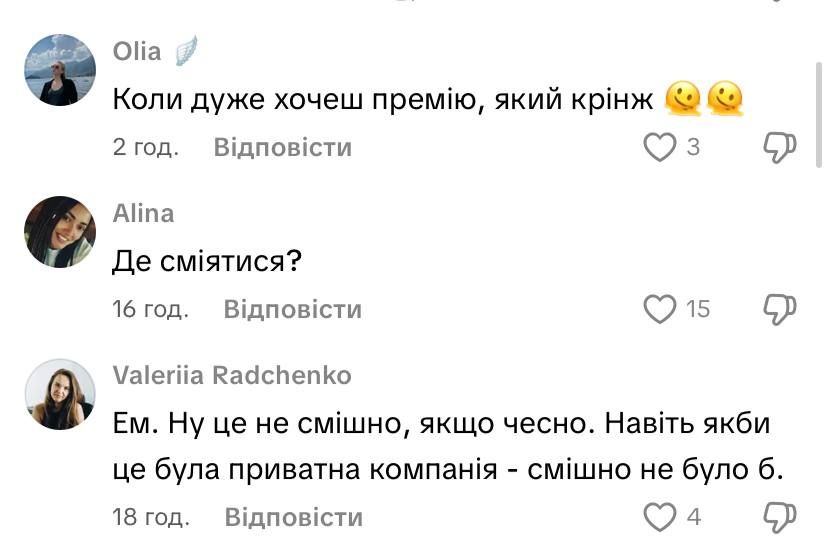Click the 15 likes count on Alina's comment
This screenshot has height=537, width=828.
pos(697,310)
